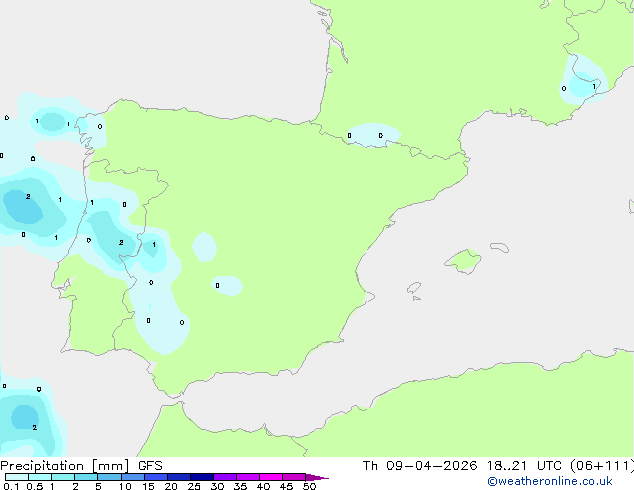This screenshot has width=634, height=490.
Task: Click the 35–40 mm violet legend swatch
Action: [247, 477]
